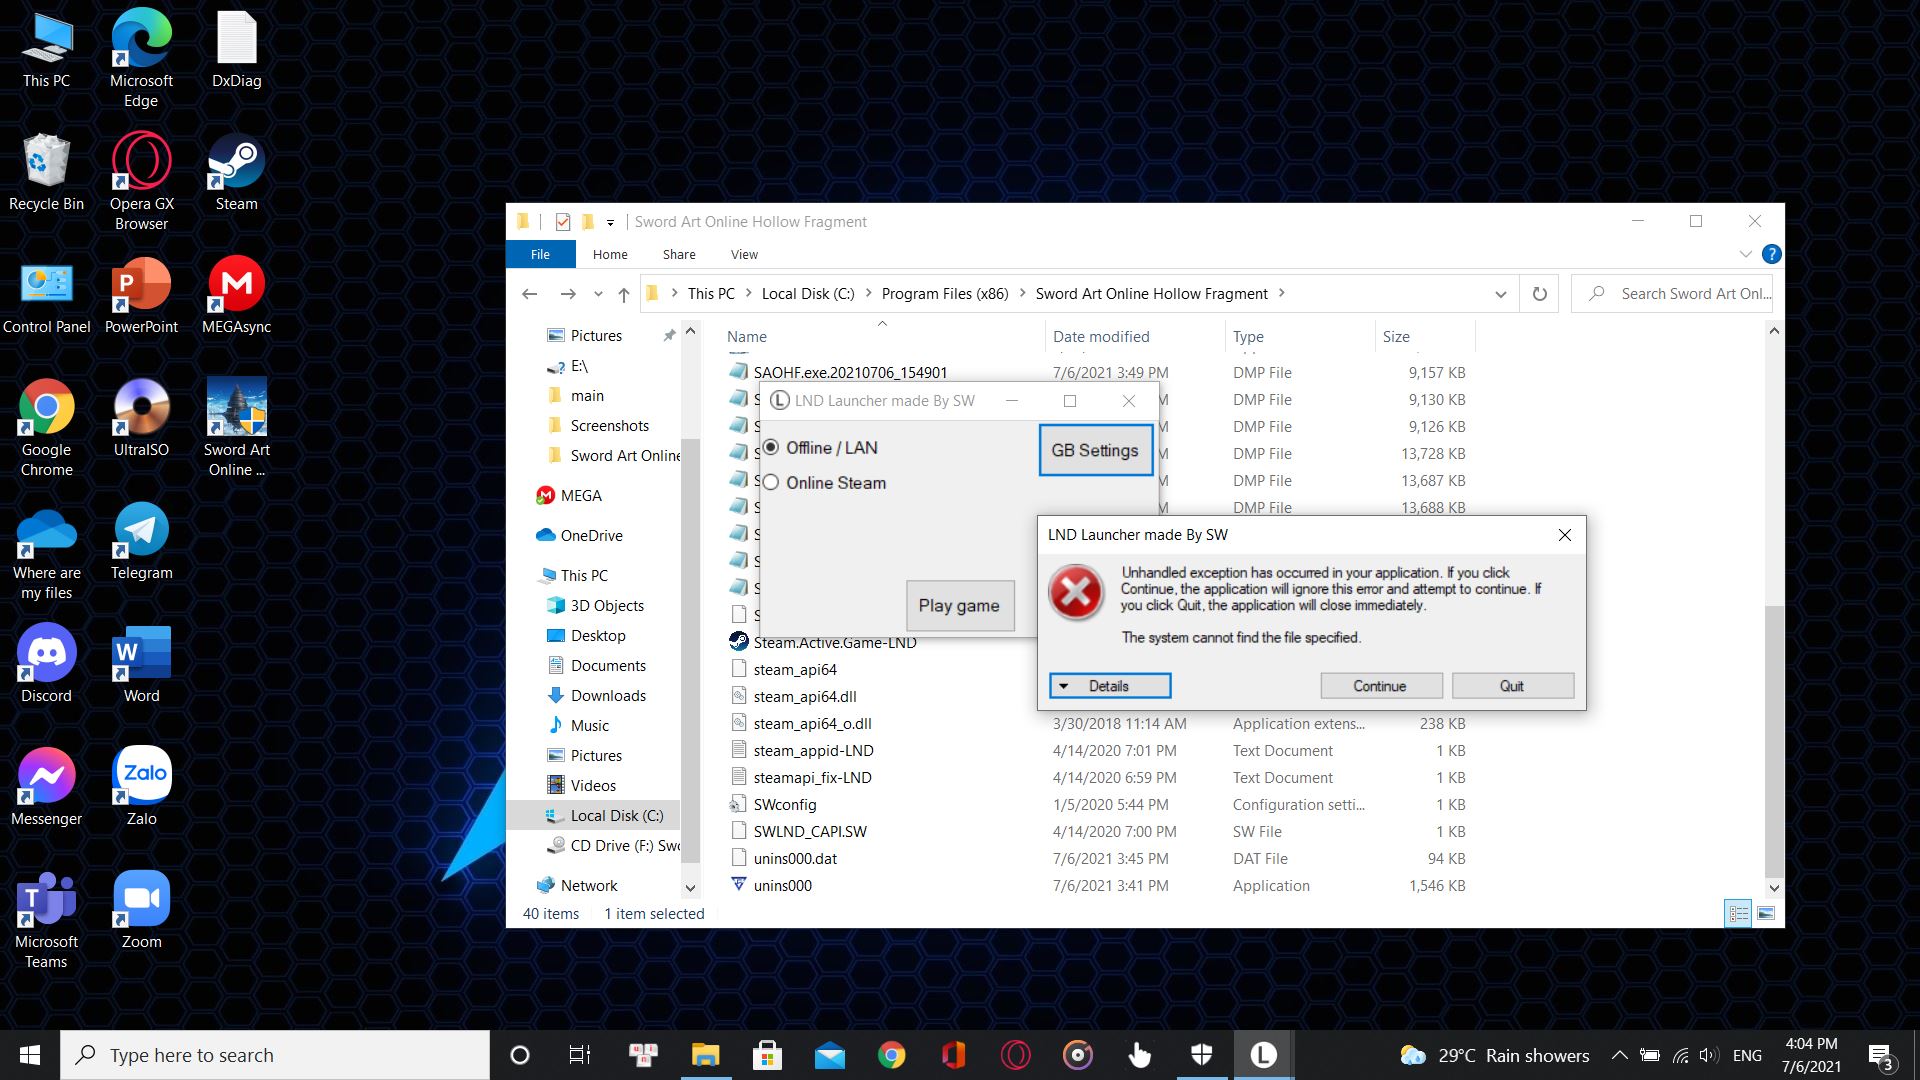Select the Offline / LAN radio option
Viewport: 1920px width, 1080px height.
771,447
